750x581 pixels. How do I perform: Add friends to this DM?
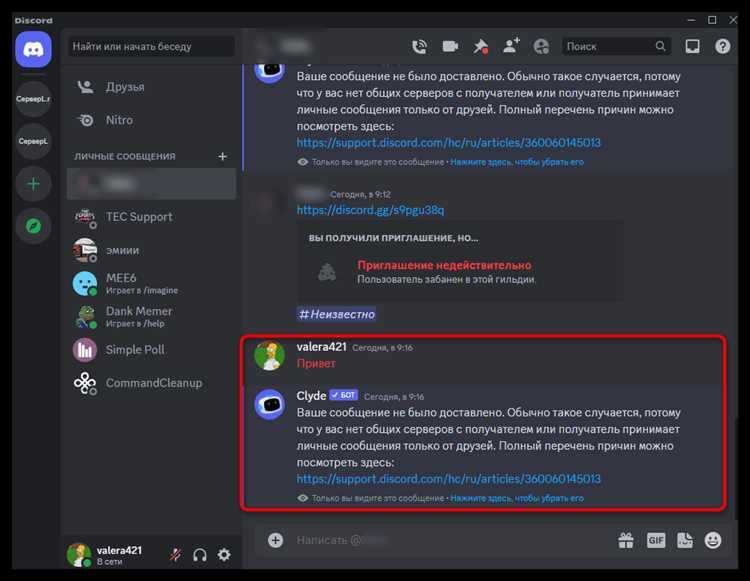(x=511, y=46)
